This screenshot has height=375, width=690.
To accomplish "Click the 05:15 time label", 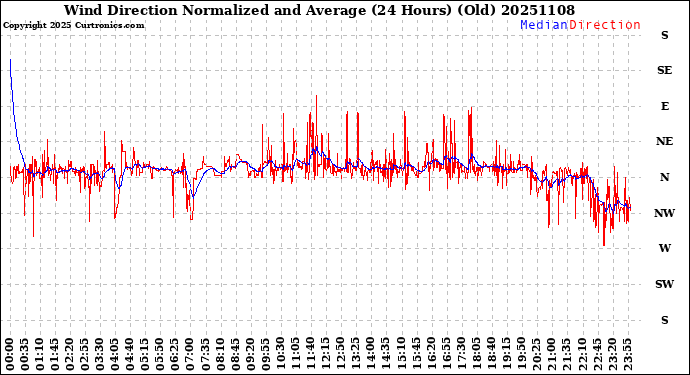I will tap(146, 354).
